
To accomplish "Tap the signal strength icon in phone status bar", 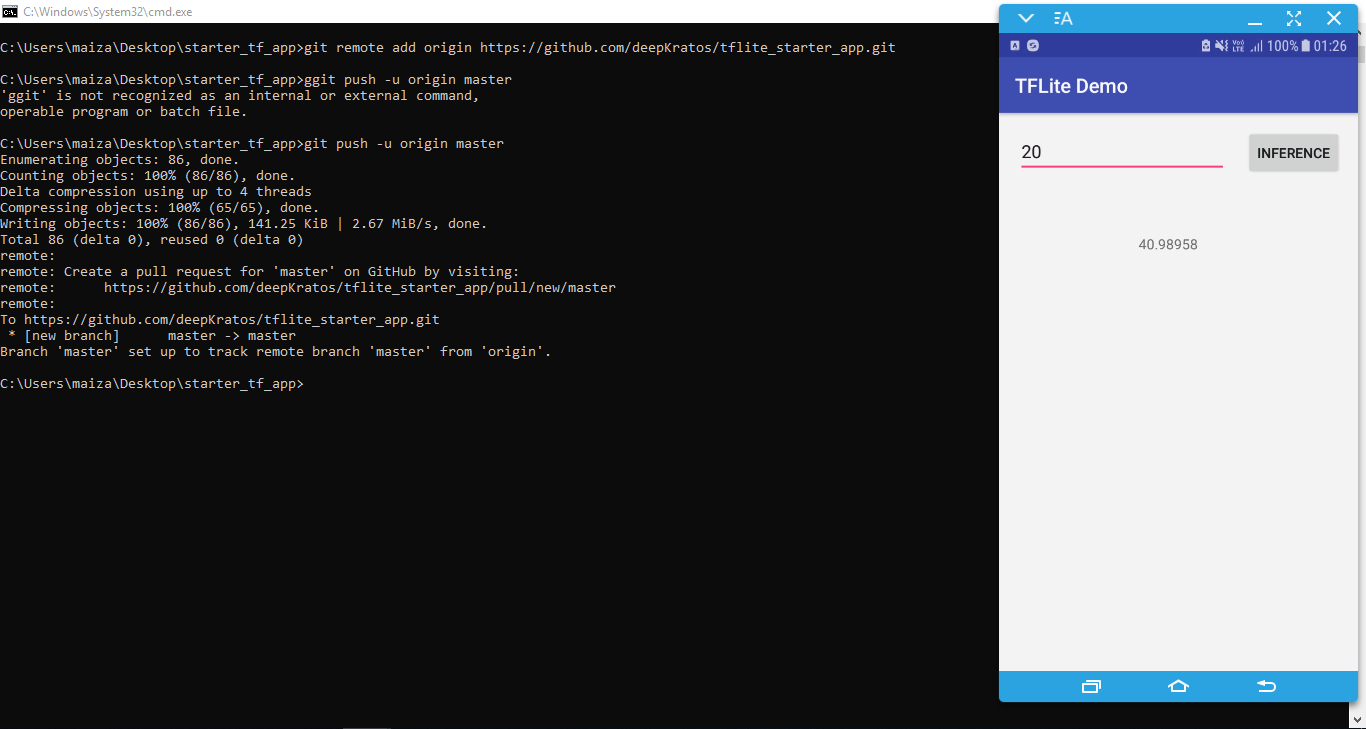I will tap(1256, 46).
